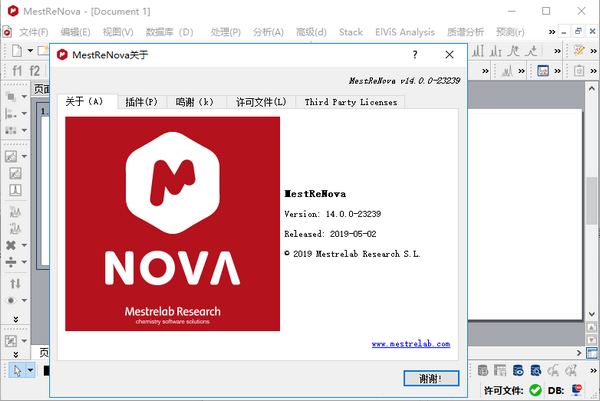This screenshot has height=401, width=600.
Task: Click the multiply X icon
Action: click(x=11, y=245)
